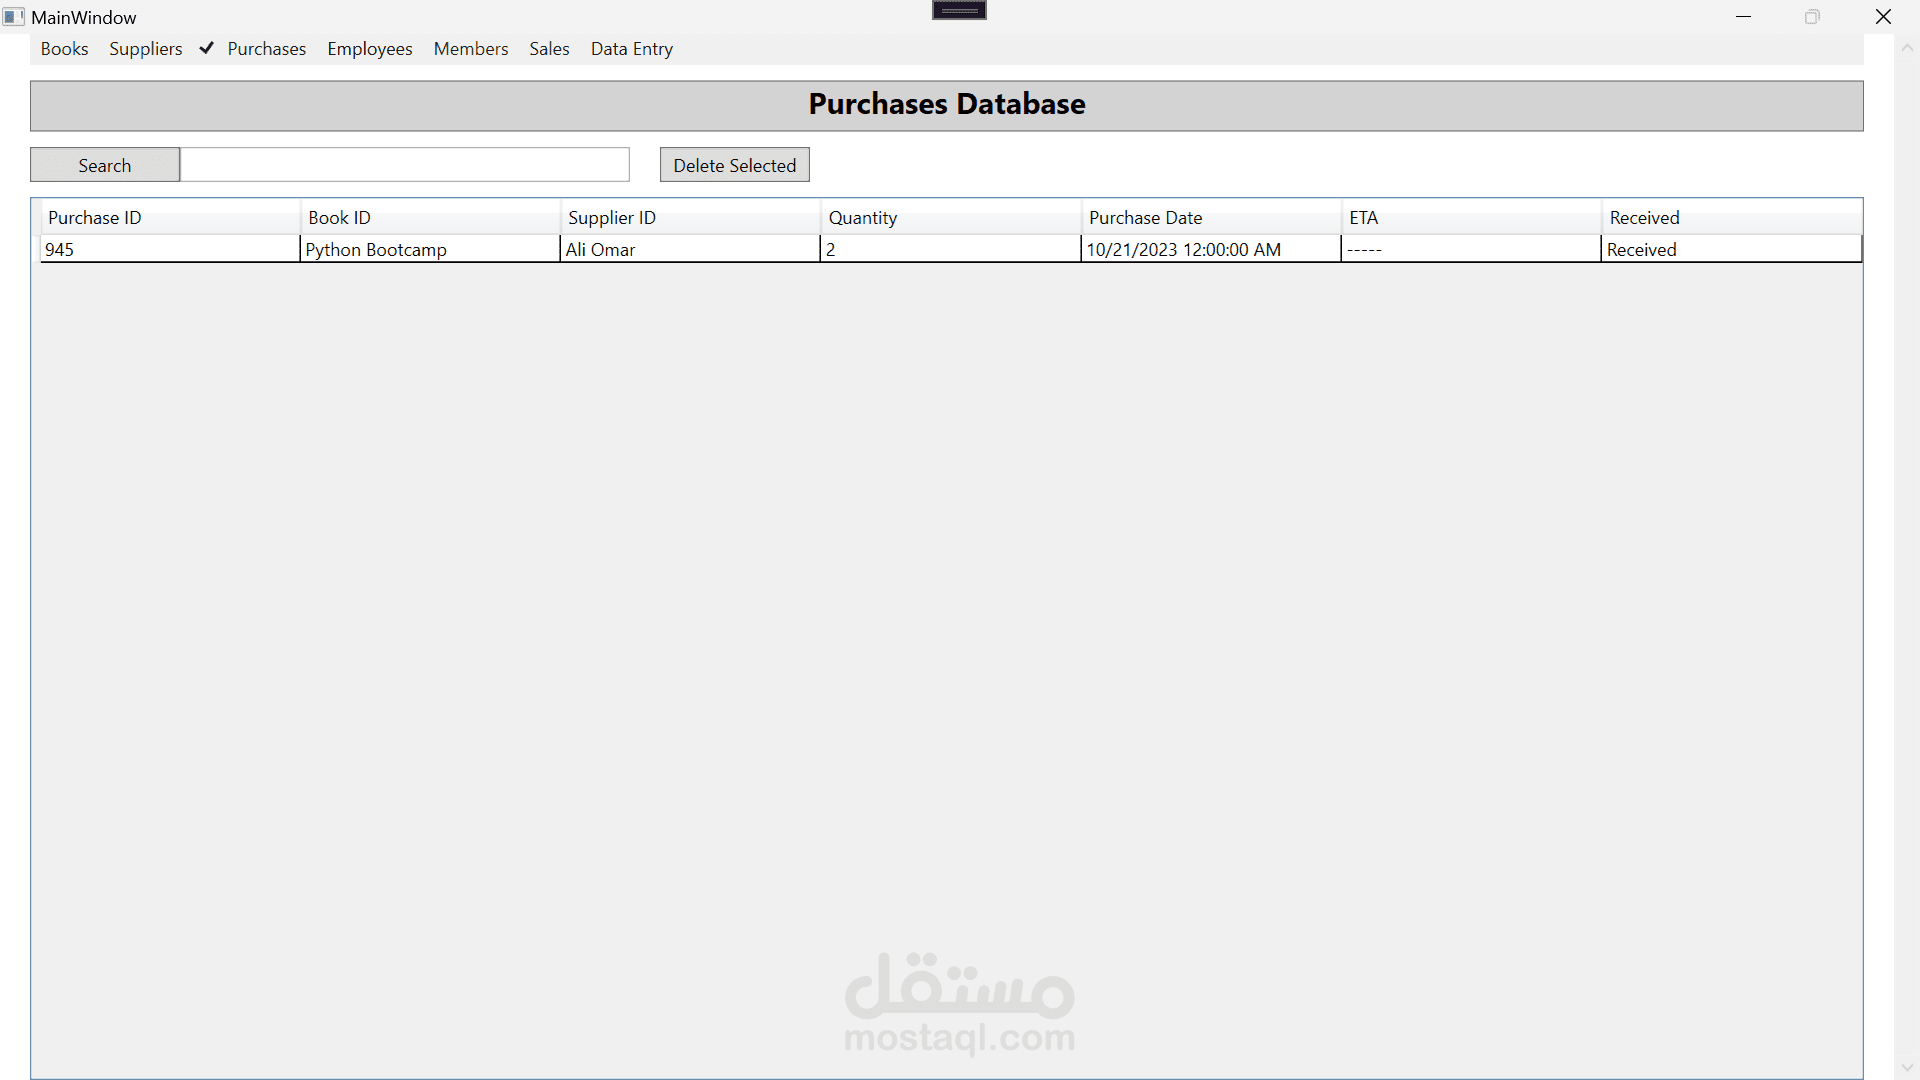Viewport: 1920px width, 1080px height.
Task: Click the Quantity column header
Action: pos(862,218)
